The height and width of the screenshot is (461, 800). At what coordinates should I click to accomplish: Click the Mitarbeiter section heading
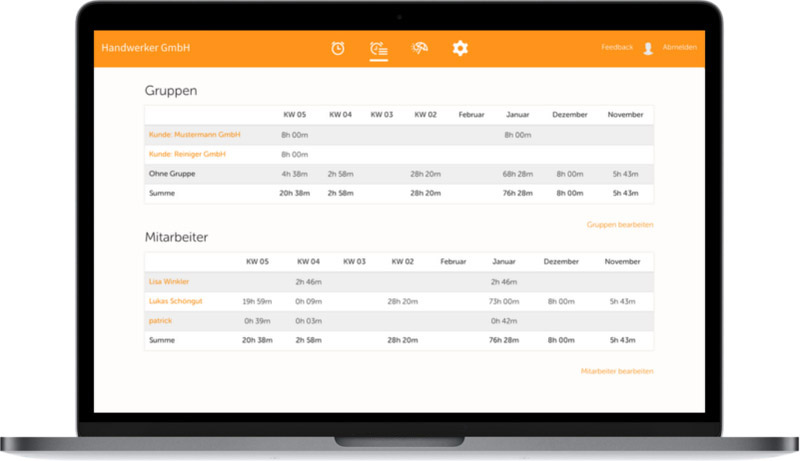[176, 237]
